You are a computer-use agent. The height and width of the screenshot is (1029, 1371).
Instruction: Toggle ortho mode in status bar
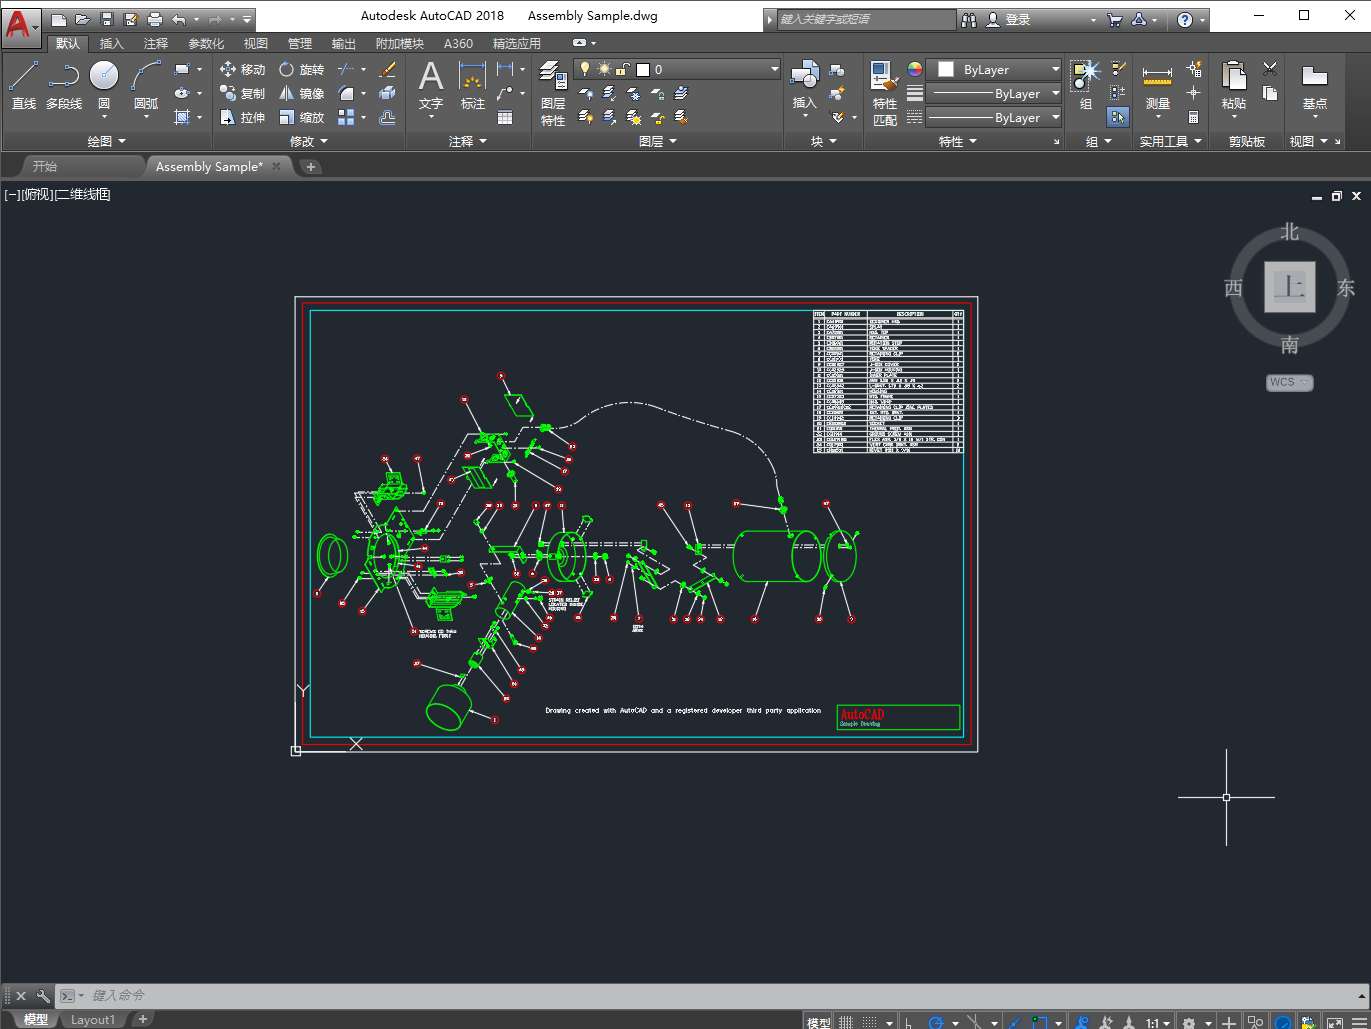(908, 1022)
